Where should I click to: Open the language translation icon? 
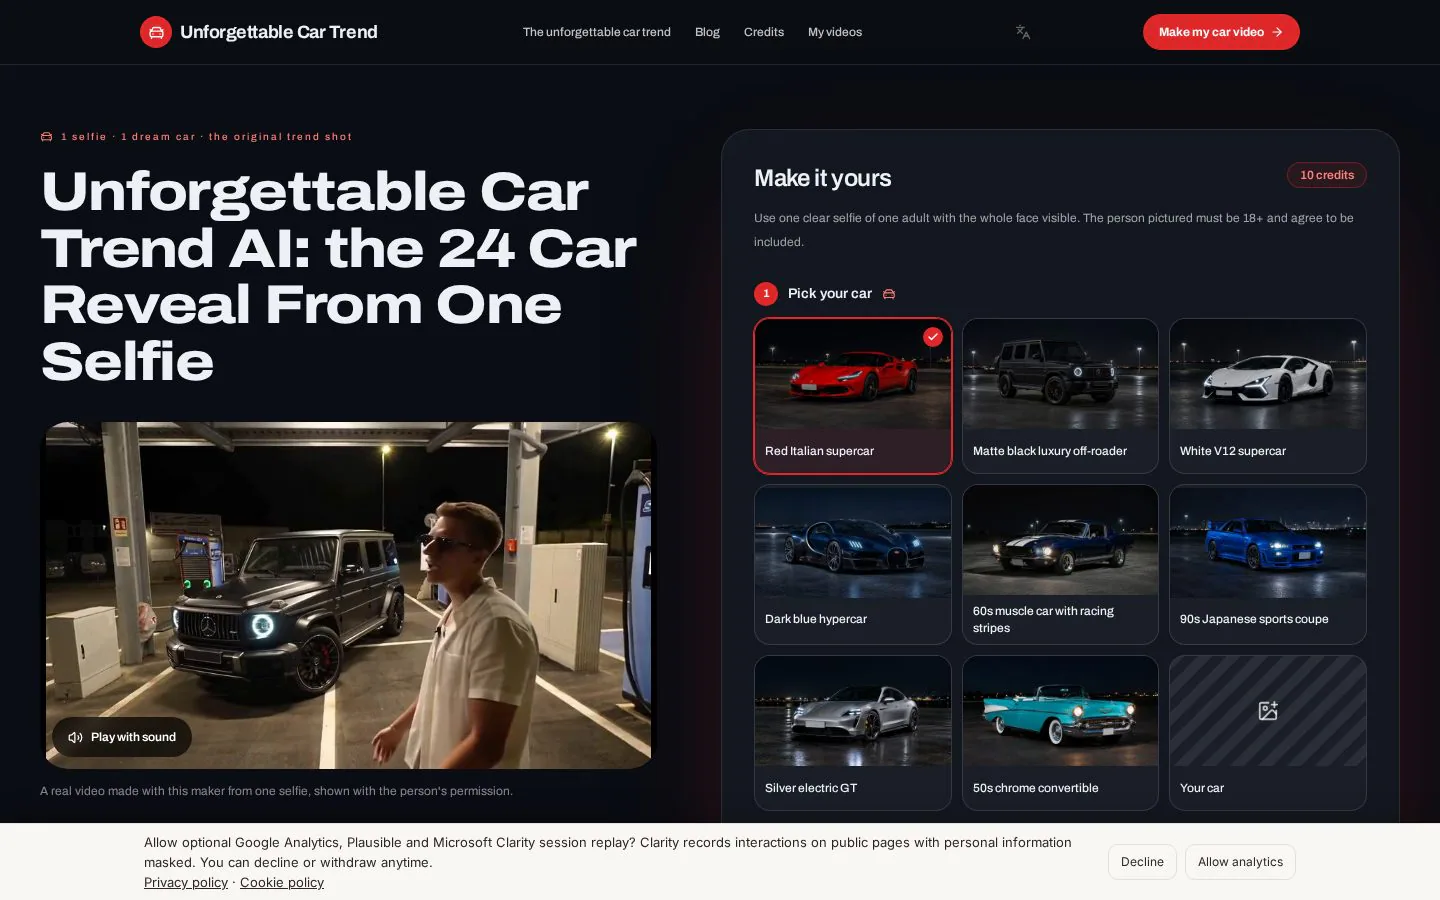pyautogui.click(x=1022, y=32)
